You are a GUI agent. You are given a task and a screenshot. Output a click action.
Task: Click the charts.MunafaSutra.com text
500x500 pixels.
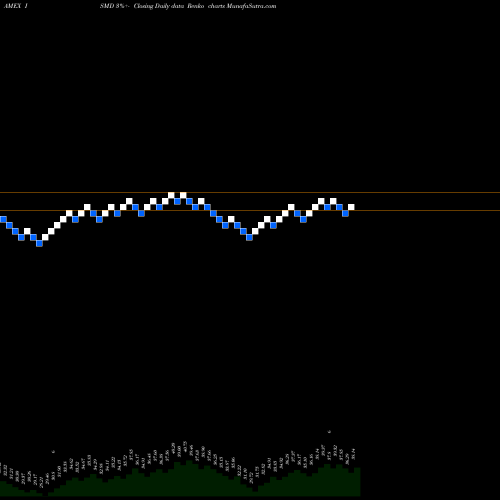[x=242, y=6]
